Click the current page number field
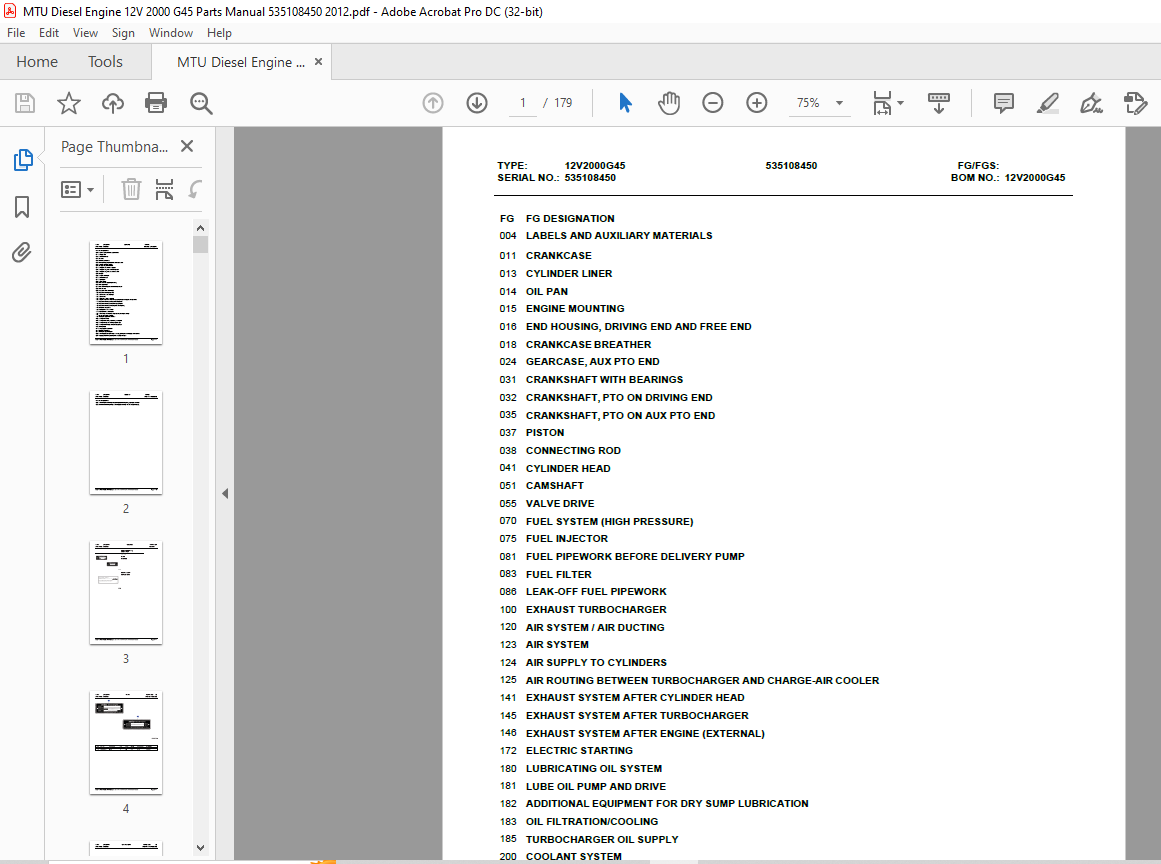1161x864 pixels. pyautogui.click(x=523, y=103)
